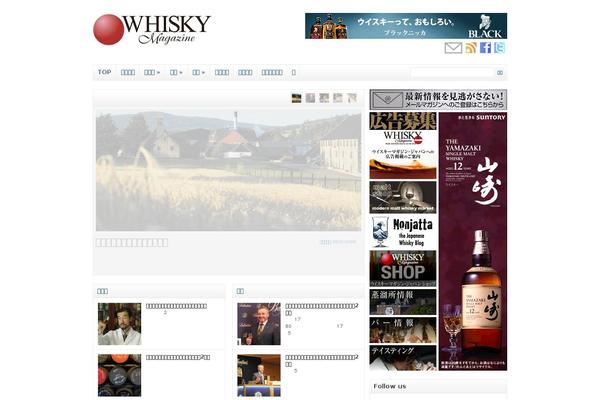The width and height of the screenshot is (600, 400).
Task: Expand the third navigation dropdown menu
Action: (152, 72)
